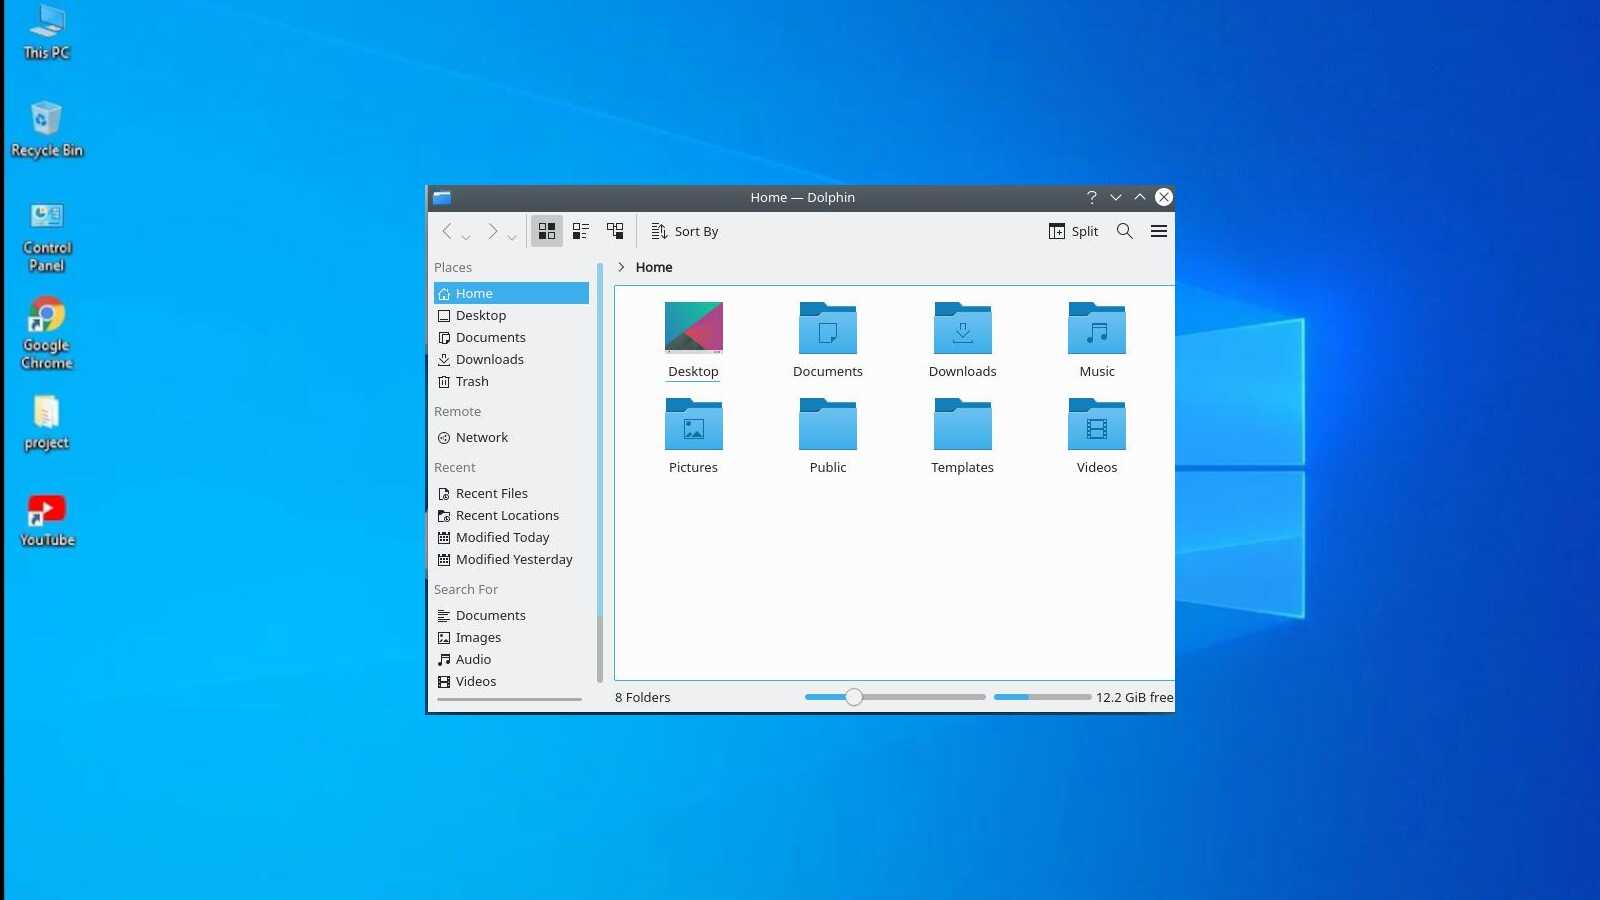Open the Pictures folder icon
1600x900 pixels.
click(x=693, y=425)
